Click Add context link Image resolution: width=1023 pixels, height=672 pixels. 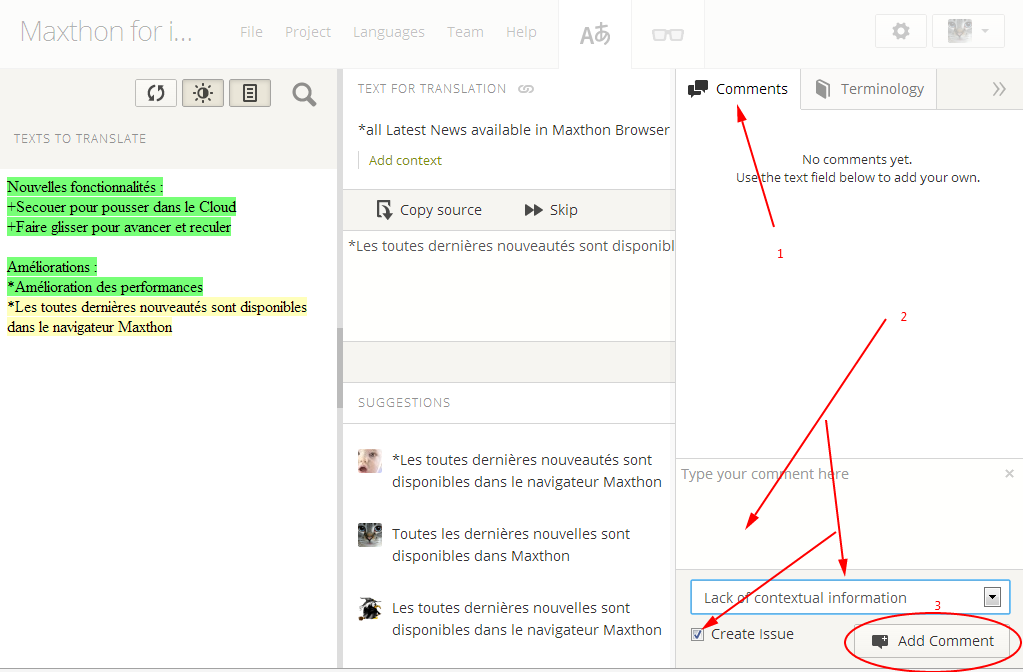(405, 160)
